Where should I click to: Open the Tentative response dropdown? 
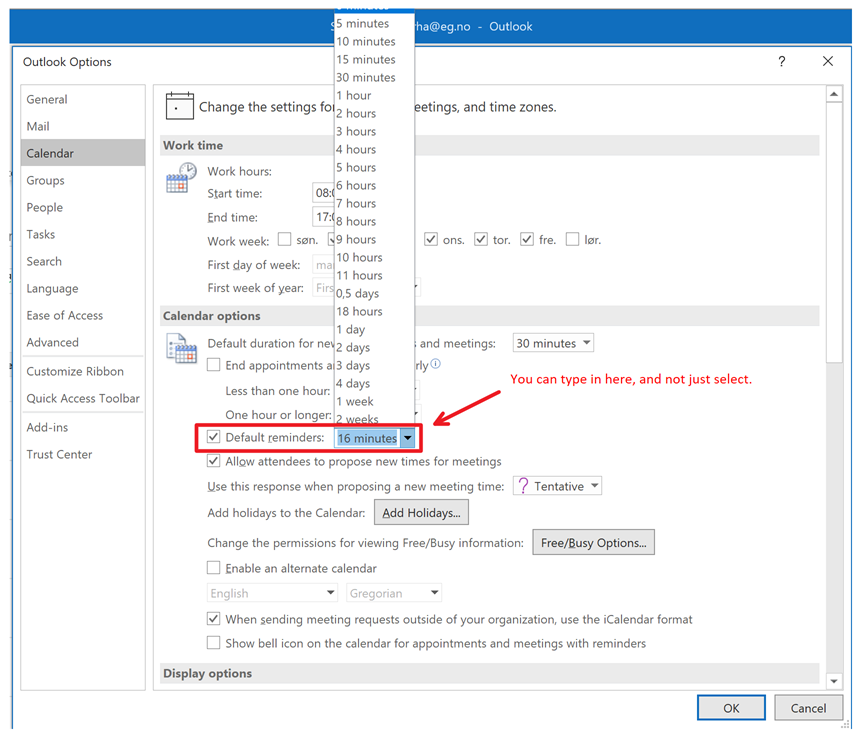click(557, 486)
